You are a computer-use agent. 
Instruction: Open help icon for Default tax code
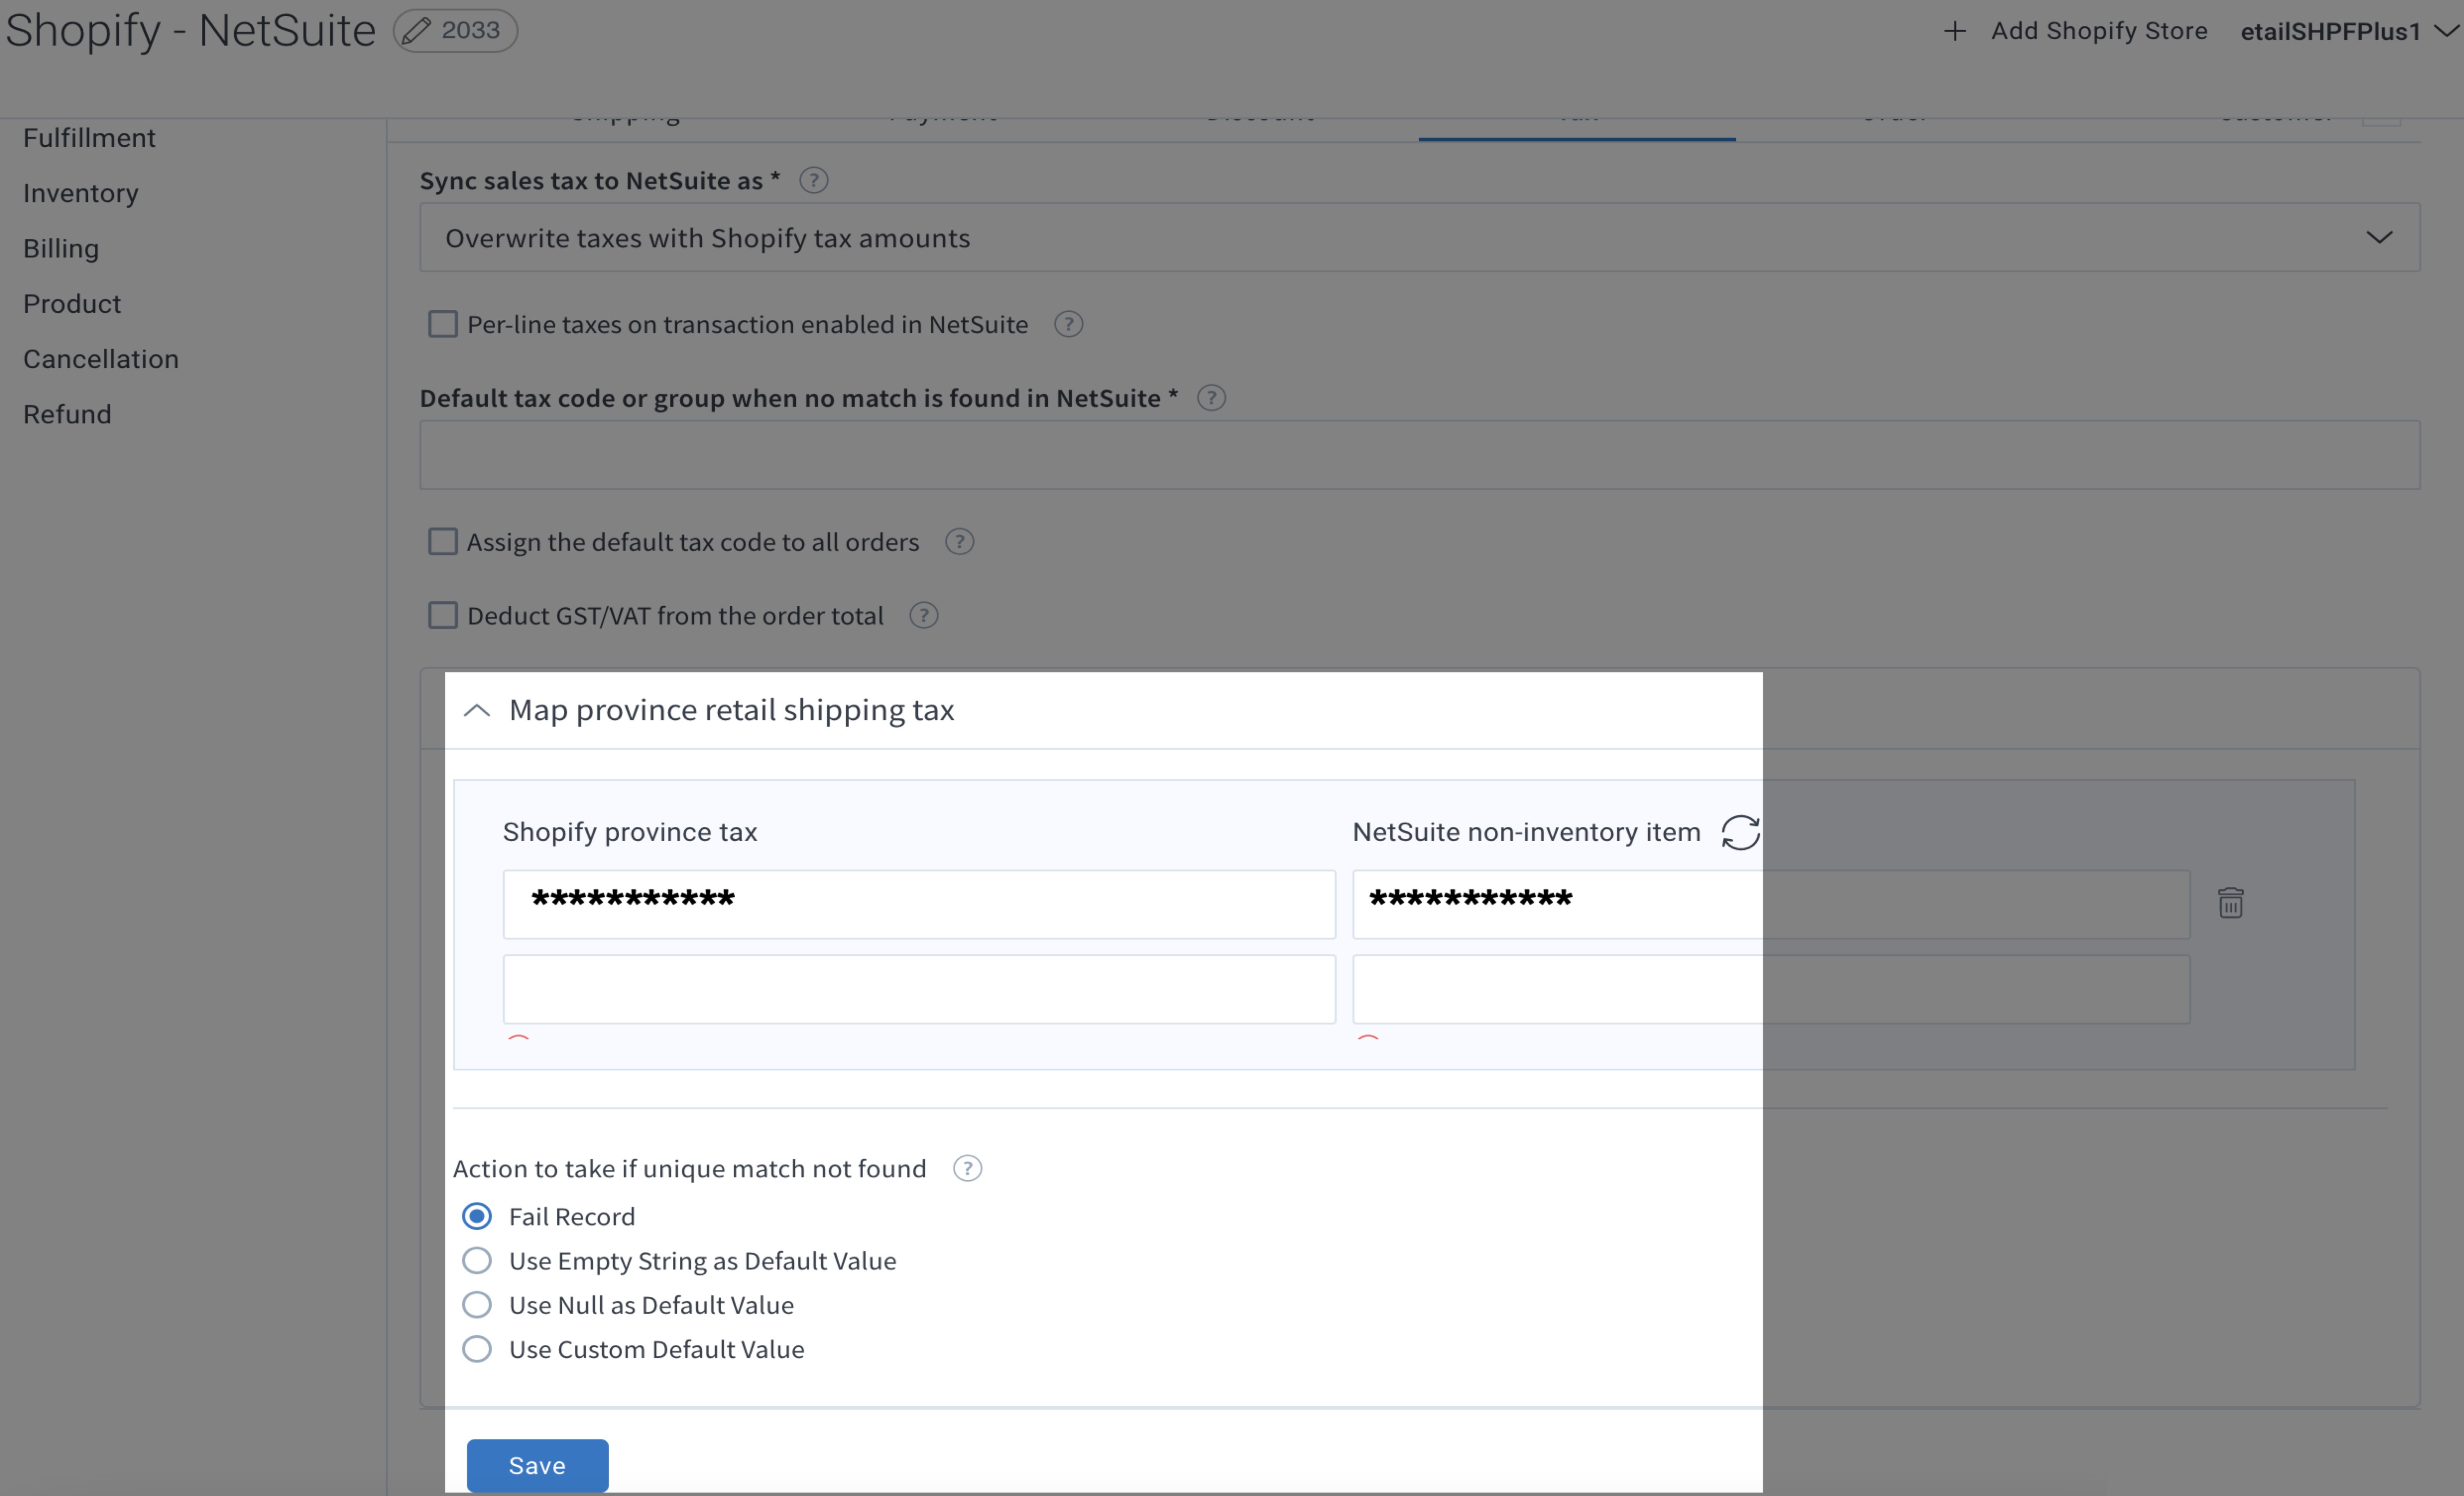coord(1211,398)
